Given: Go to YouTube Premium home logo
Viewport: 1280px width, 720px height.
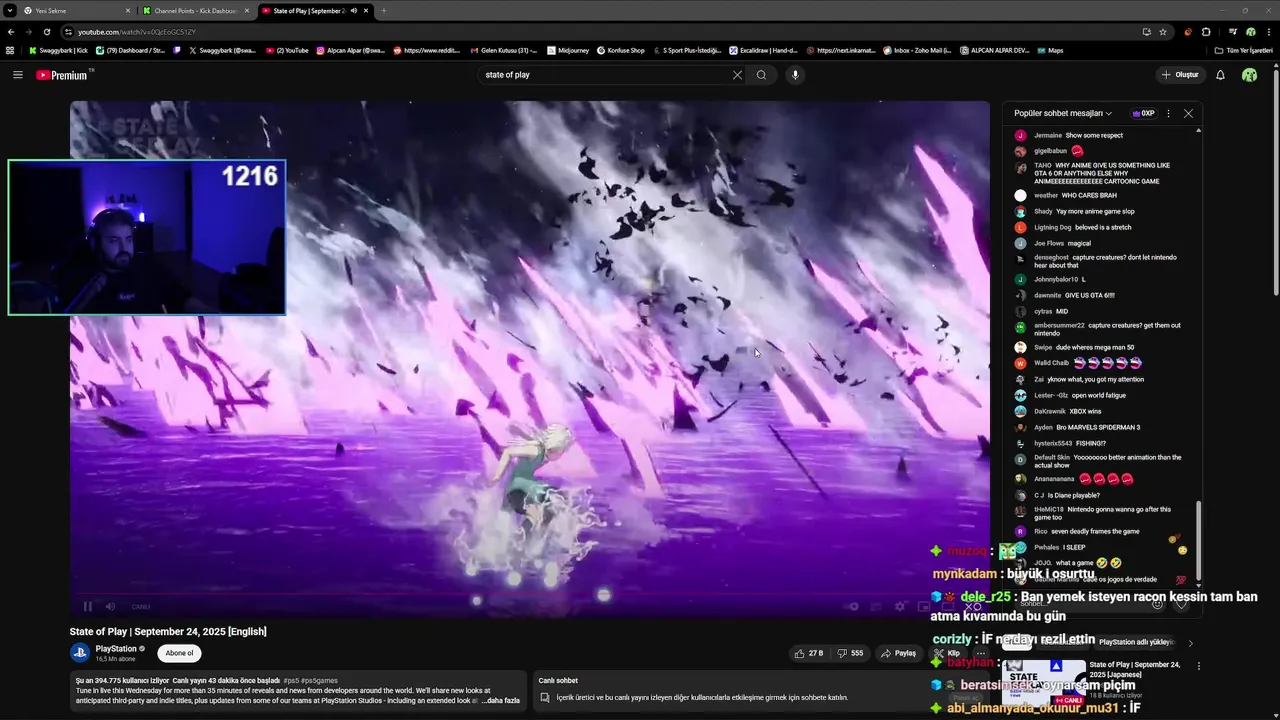Looking at the screenshot, I should 64,75.
